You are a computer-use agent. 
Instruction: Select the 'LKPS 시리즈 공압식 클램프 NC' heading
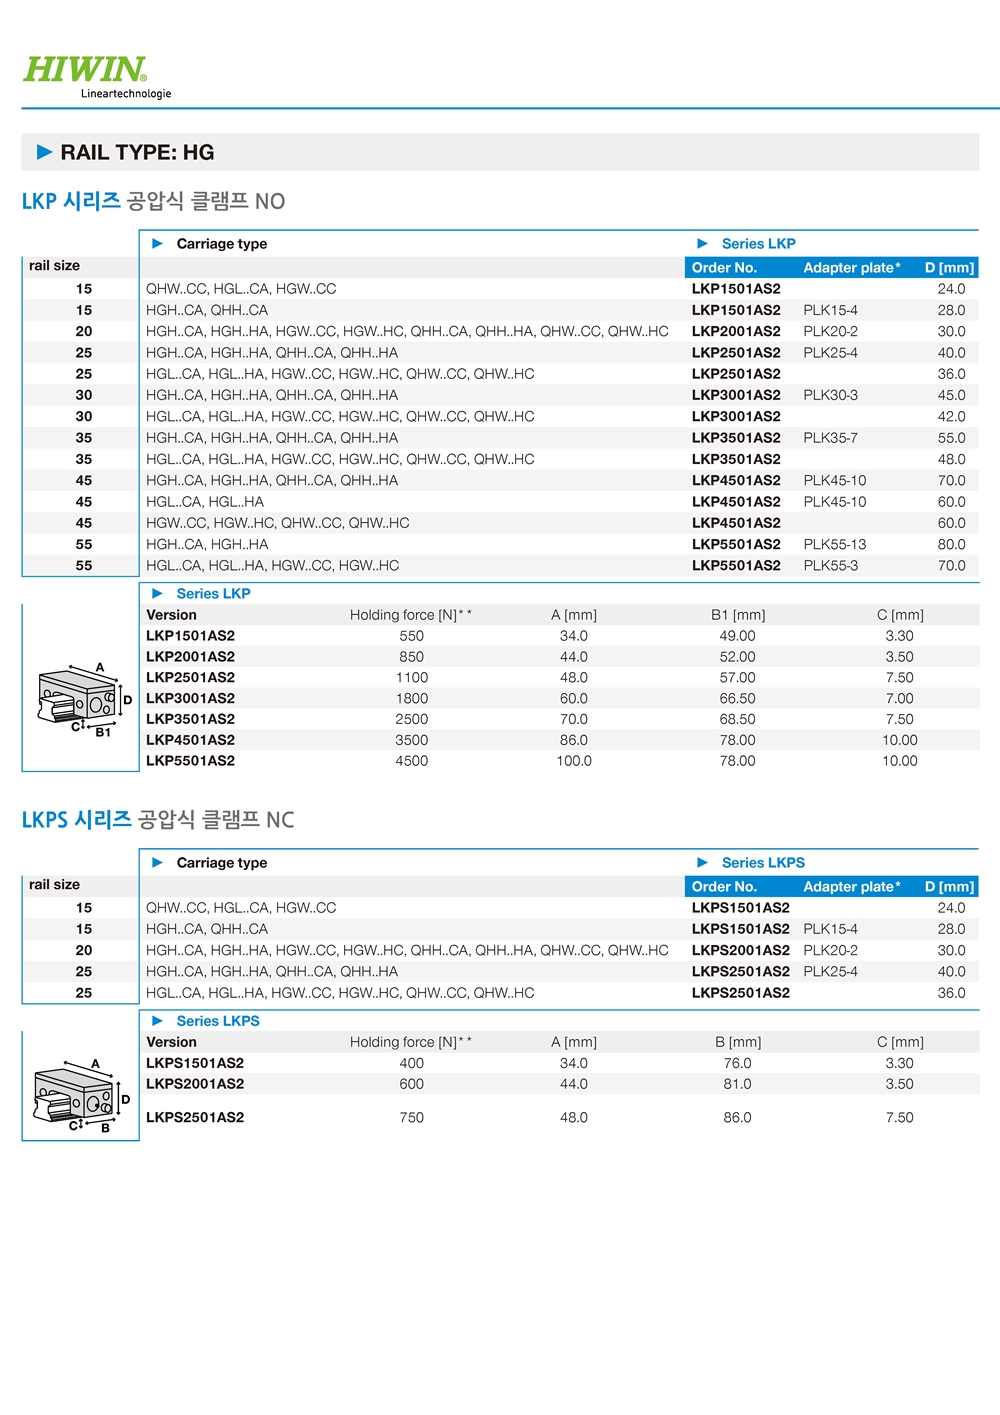coord(158,820)
